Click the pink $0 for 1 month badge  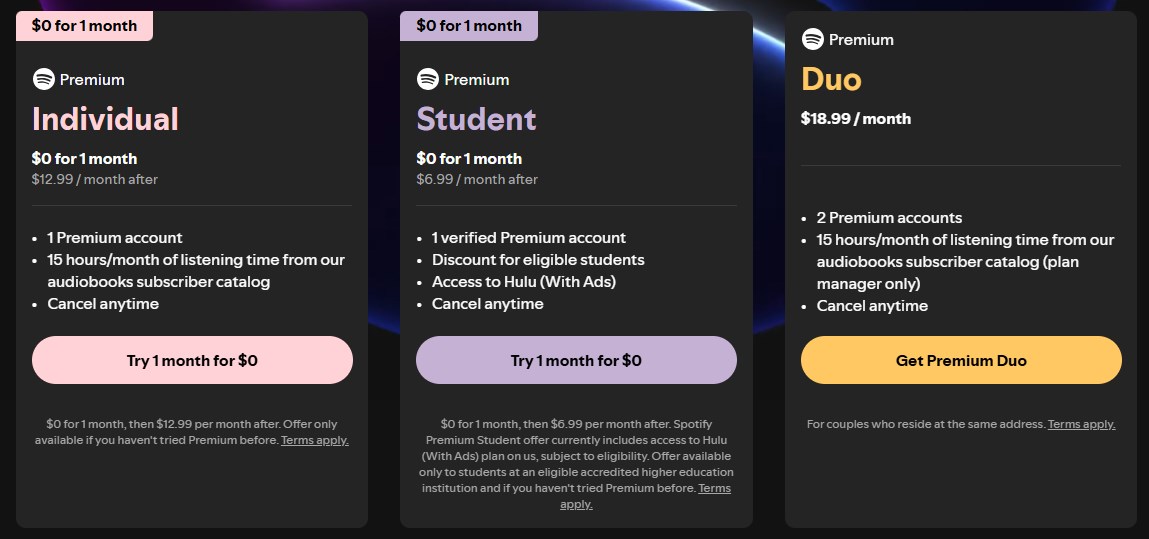click(x=84, y=26)
